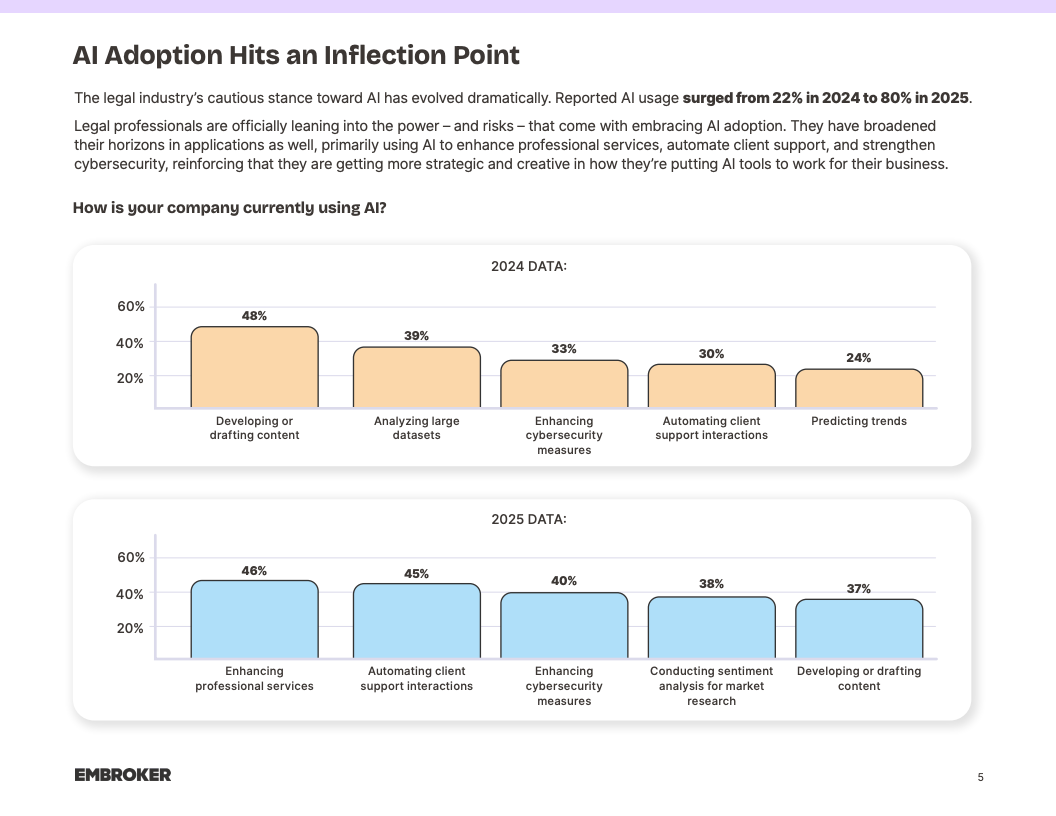Click the "How is your company currently using AI?" subheading
Screen dimensions: 1056x816
click(229, 209)
